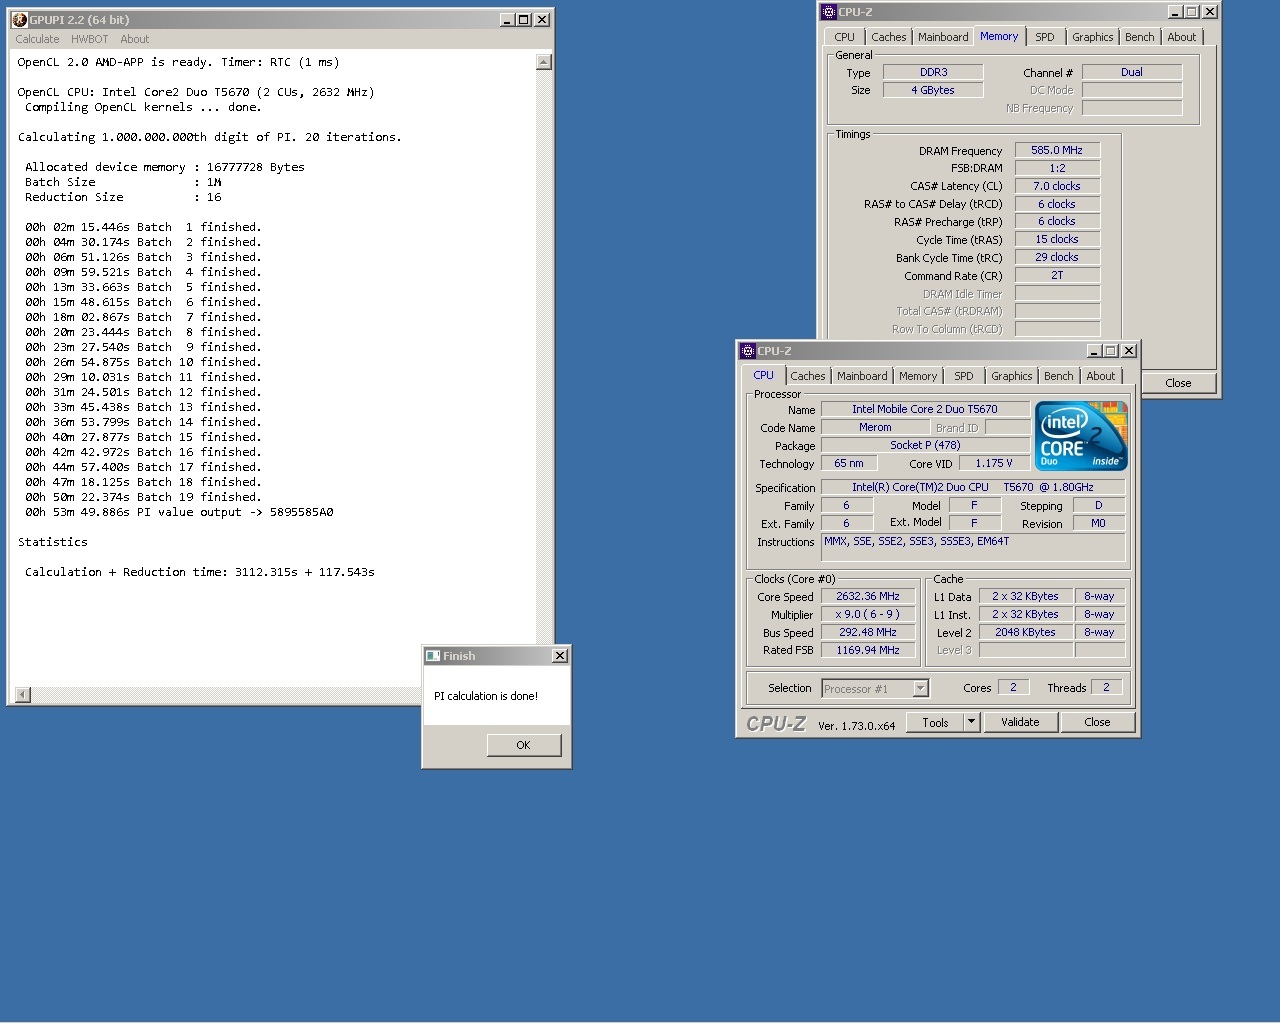Switch to the CPU tab in front CPU-Z window
This screenshot has height=1024, width=1280.
[x=764, y=376]
